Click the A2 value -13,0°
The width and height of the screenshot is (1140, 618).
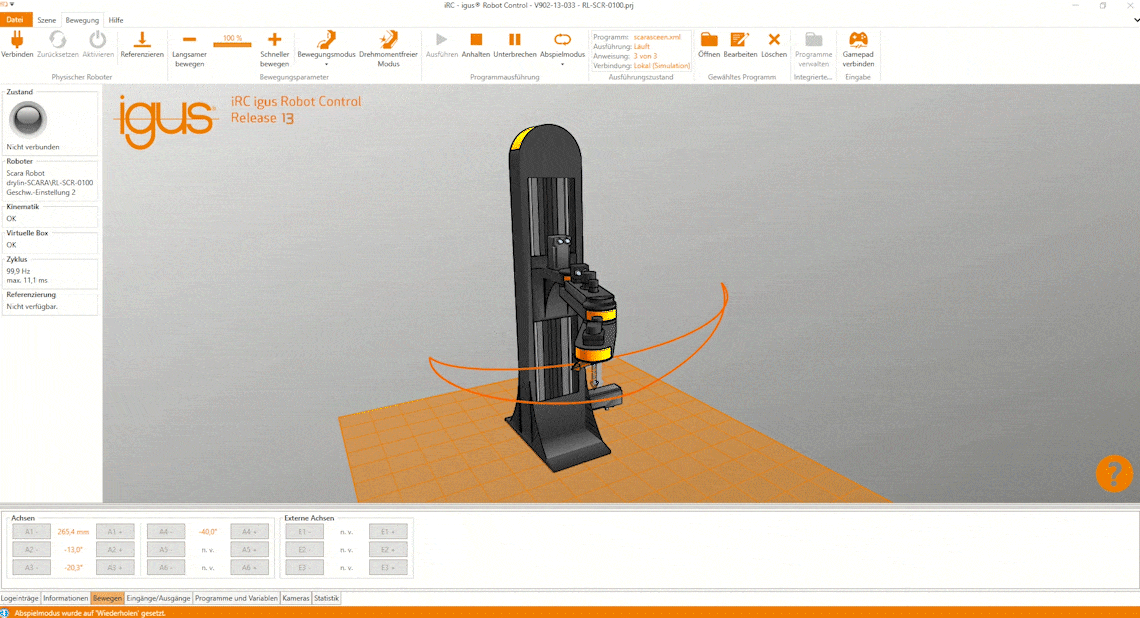tap(73, 550)
